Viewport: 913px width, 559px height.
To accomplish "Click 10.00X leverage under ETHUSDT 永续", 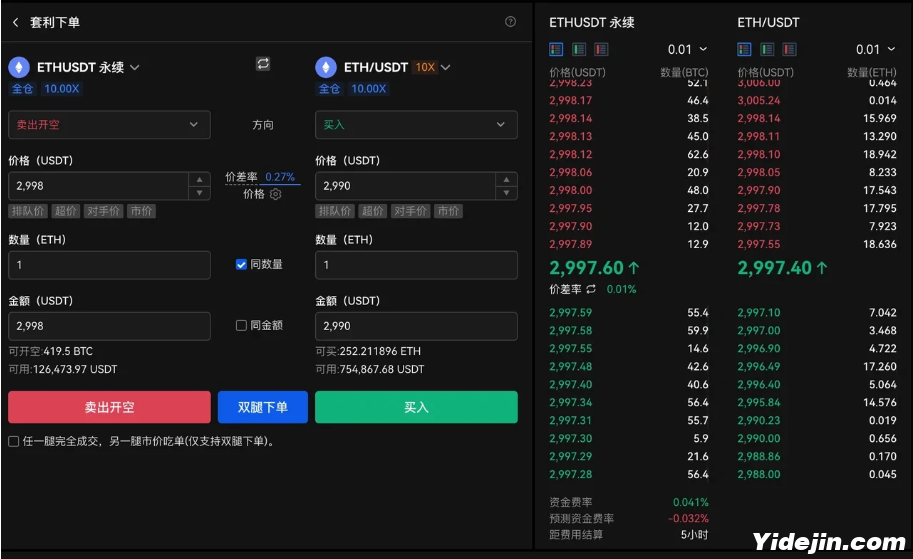I will [x=62, y=89].
